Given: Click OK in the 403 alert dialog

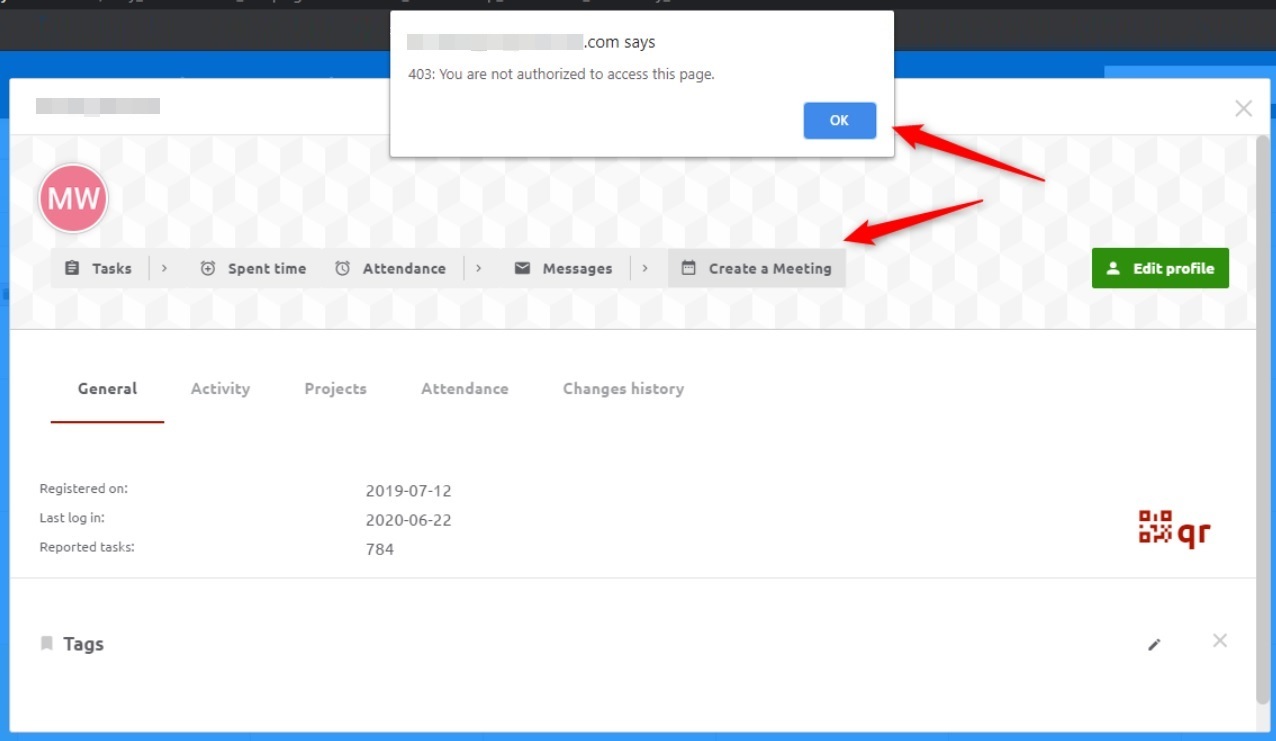Looking at the screenshot, I should click(839, 120).
